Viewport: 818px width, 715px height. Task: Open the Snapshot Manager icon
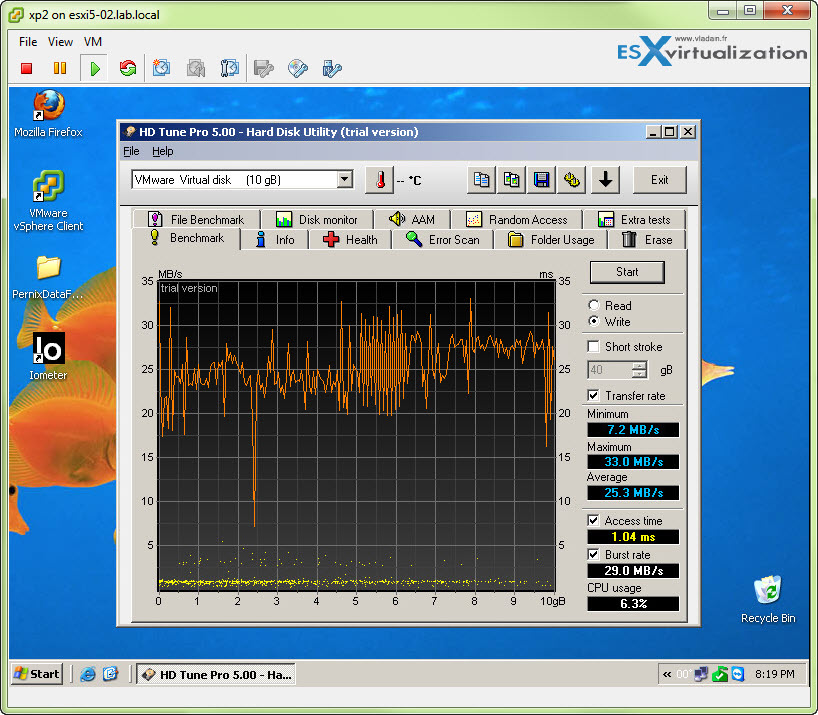click(x=230, y=68)
